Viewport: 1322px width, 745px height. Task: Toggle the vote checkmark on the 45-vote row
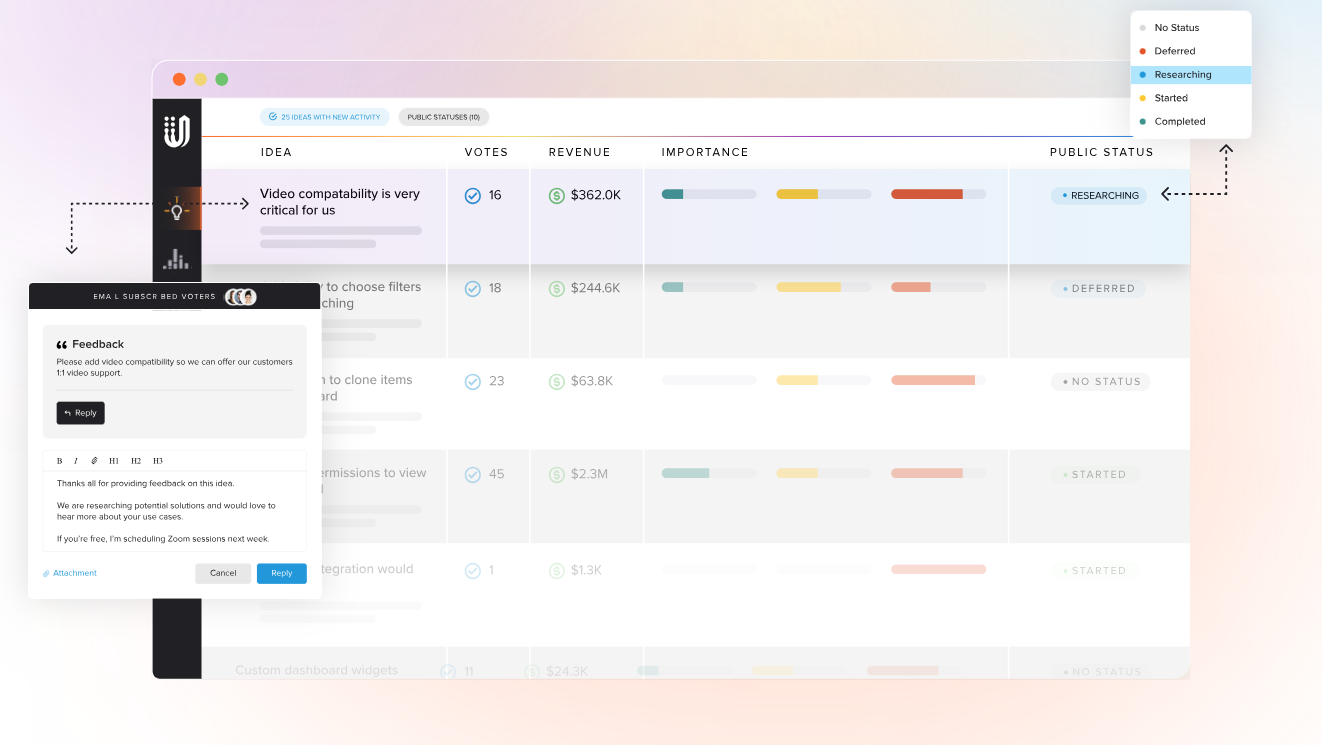[x=472, y=474]
